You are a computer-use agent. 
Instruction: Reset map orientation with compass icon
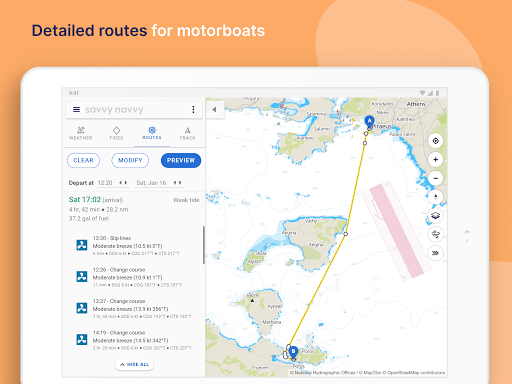435,197
